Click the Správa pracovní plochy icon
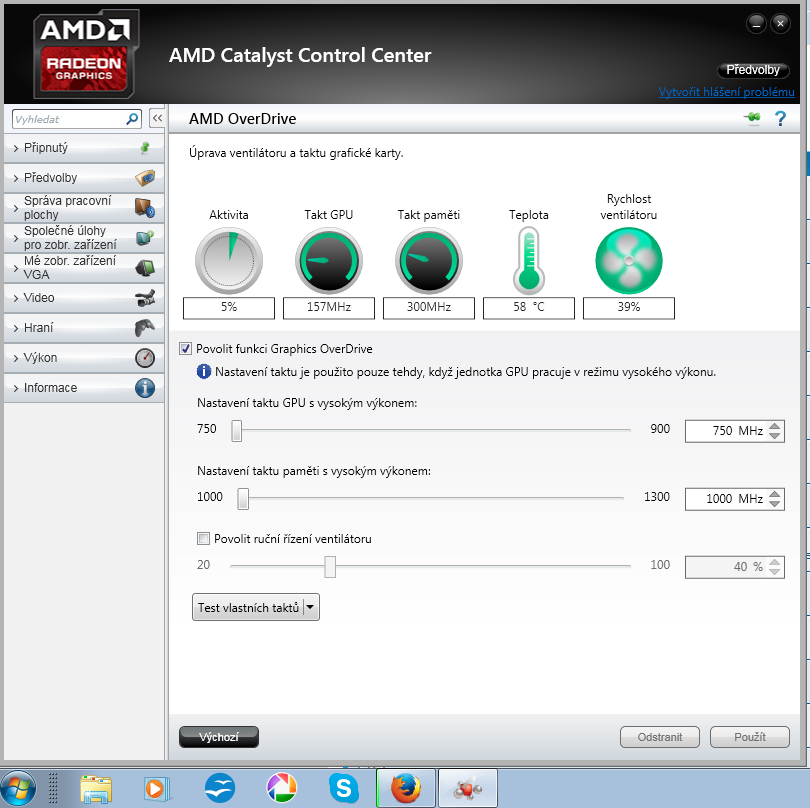 pos(145,208)
